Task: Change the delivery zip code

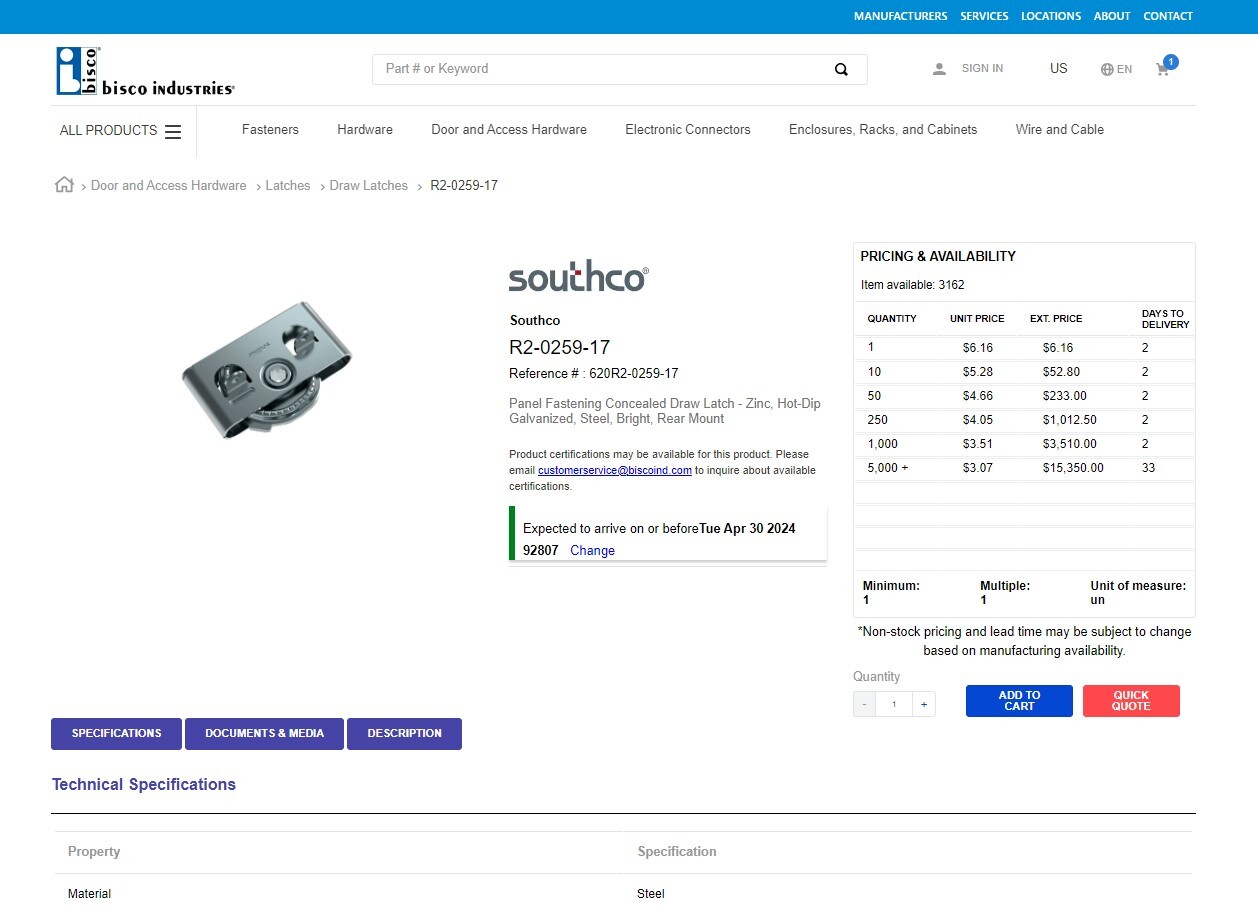Action: tap(592, 551)
